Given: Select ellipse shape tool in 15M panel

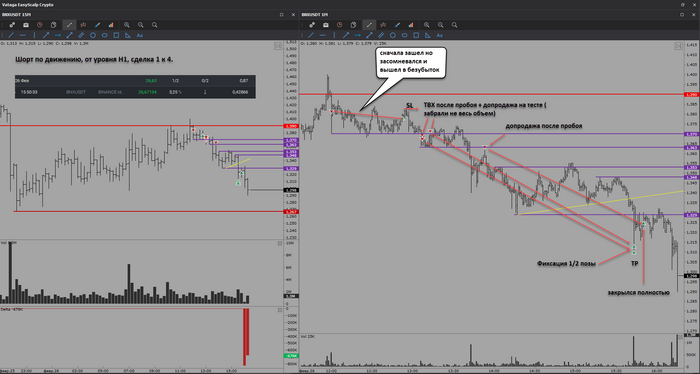Looking at the screenshot, I should 104,35.
